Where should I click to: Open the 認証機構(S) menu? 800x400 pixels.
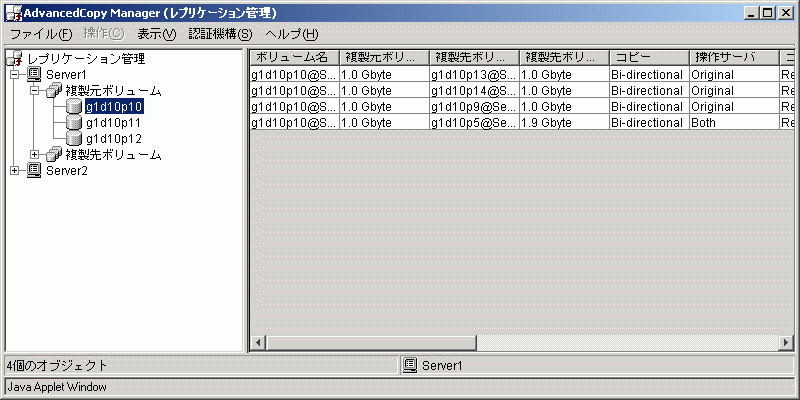point(220,34)
